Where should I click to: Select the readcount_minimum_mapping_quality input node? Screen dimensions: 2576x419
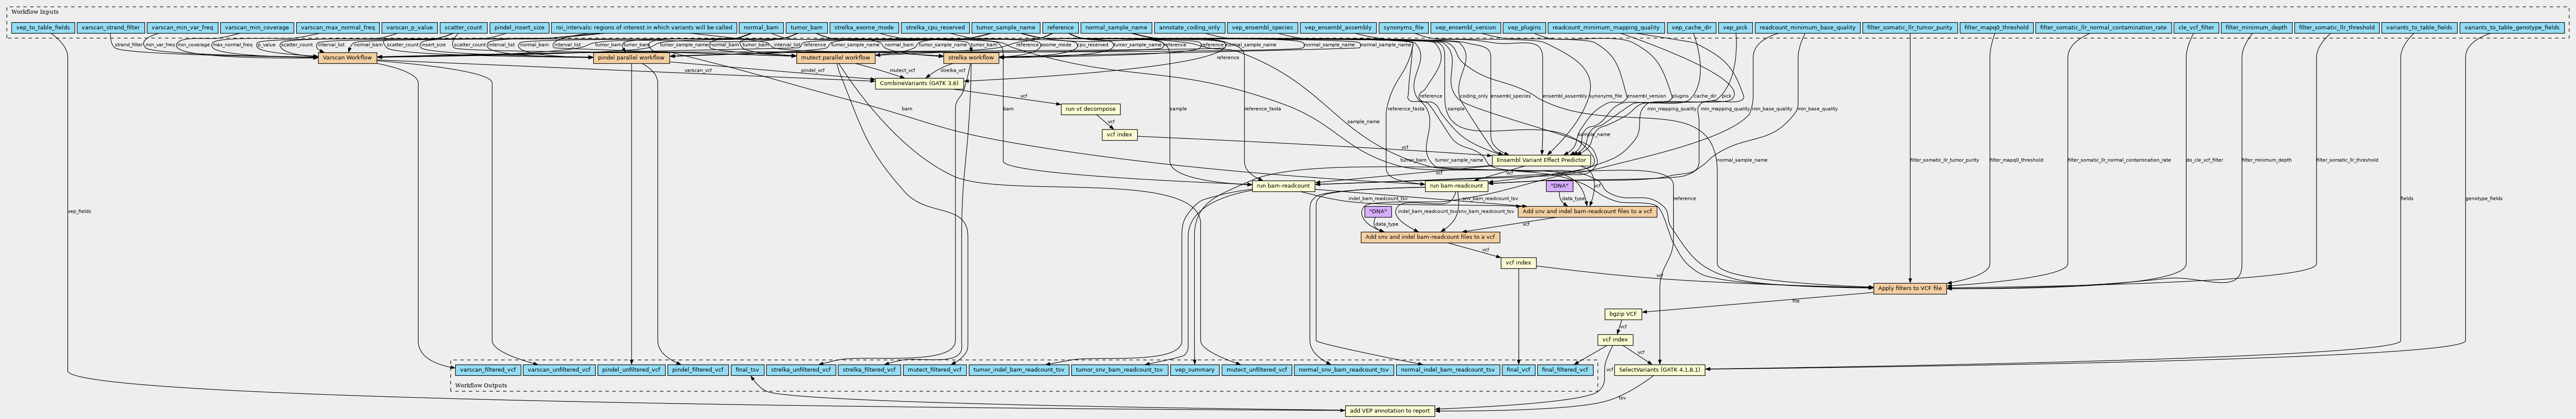(1606, 28)
